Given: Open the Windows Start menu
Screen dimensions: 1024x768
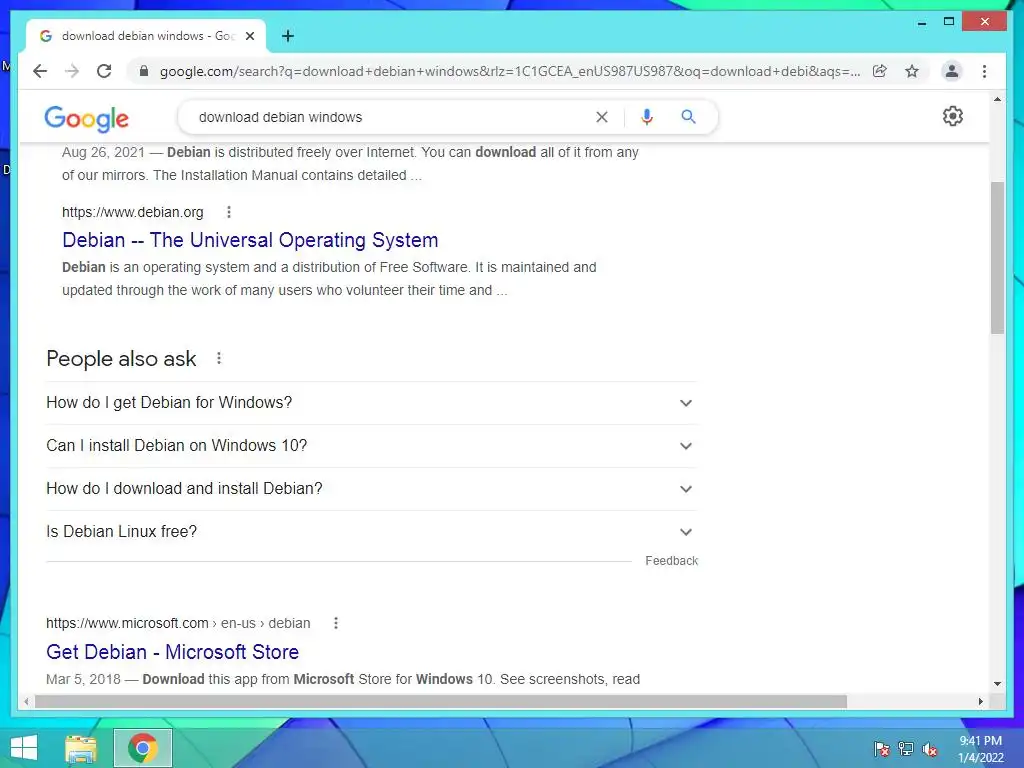Looking at the screenshot, I should coord(24,748).
